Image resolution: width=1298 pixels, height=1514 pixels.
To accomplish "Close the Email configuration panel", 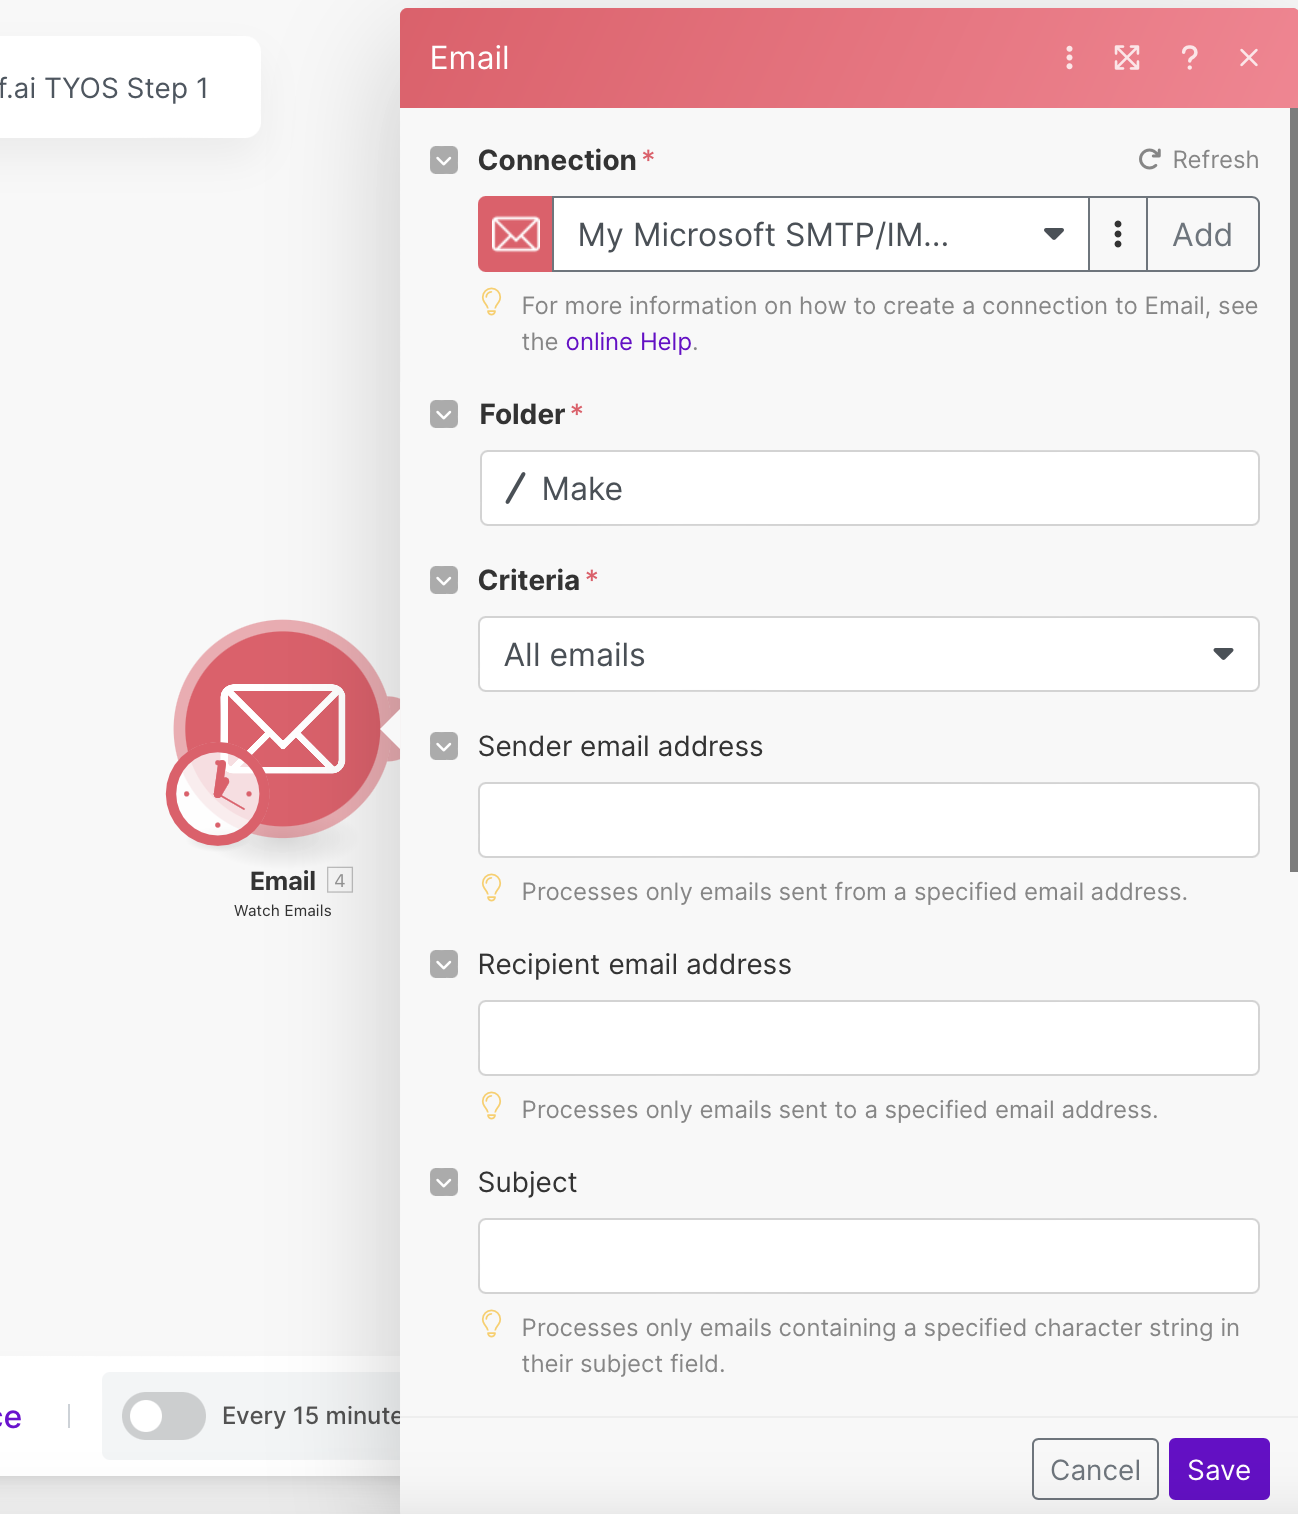I will [1249, 58].
